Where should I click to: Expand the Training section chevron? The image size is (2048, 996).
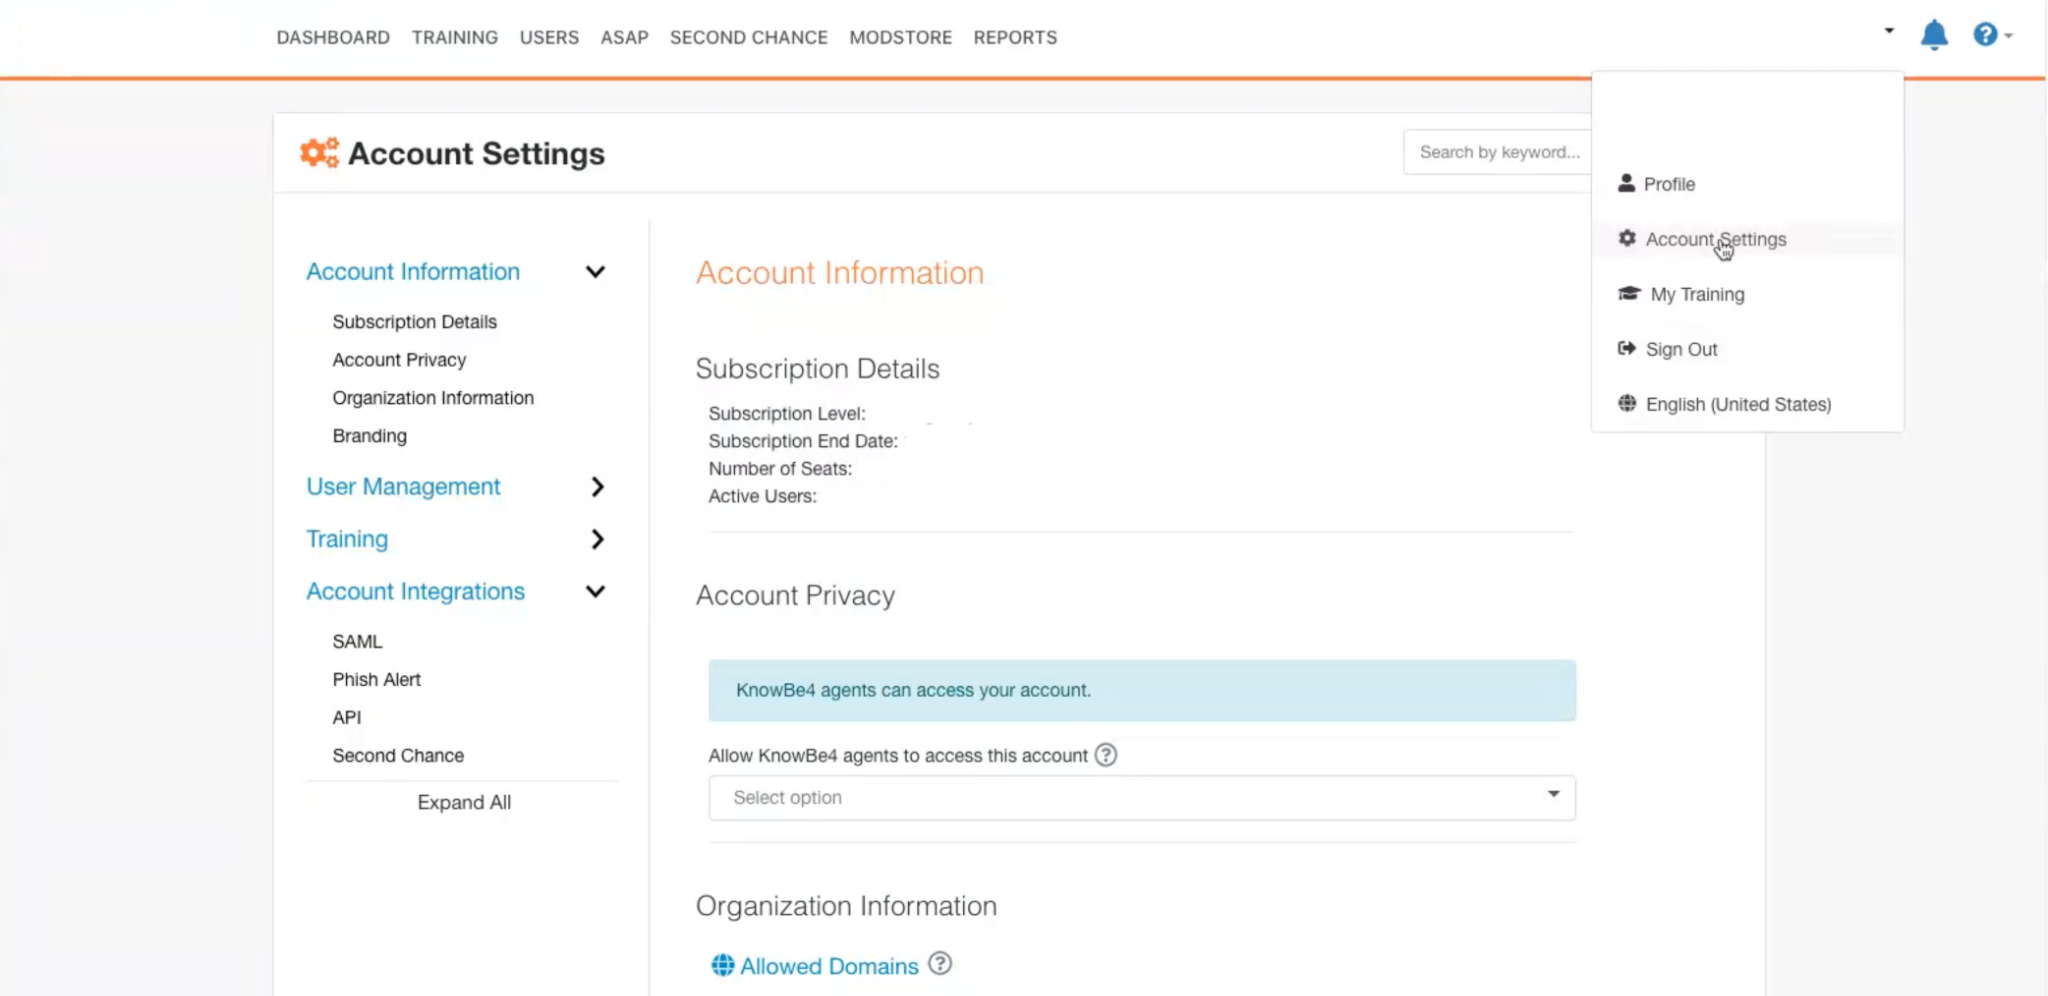click(597, 539)
